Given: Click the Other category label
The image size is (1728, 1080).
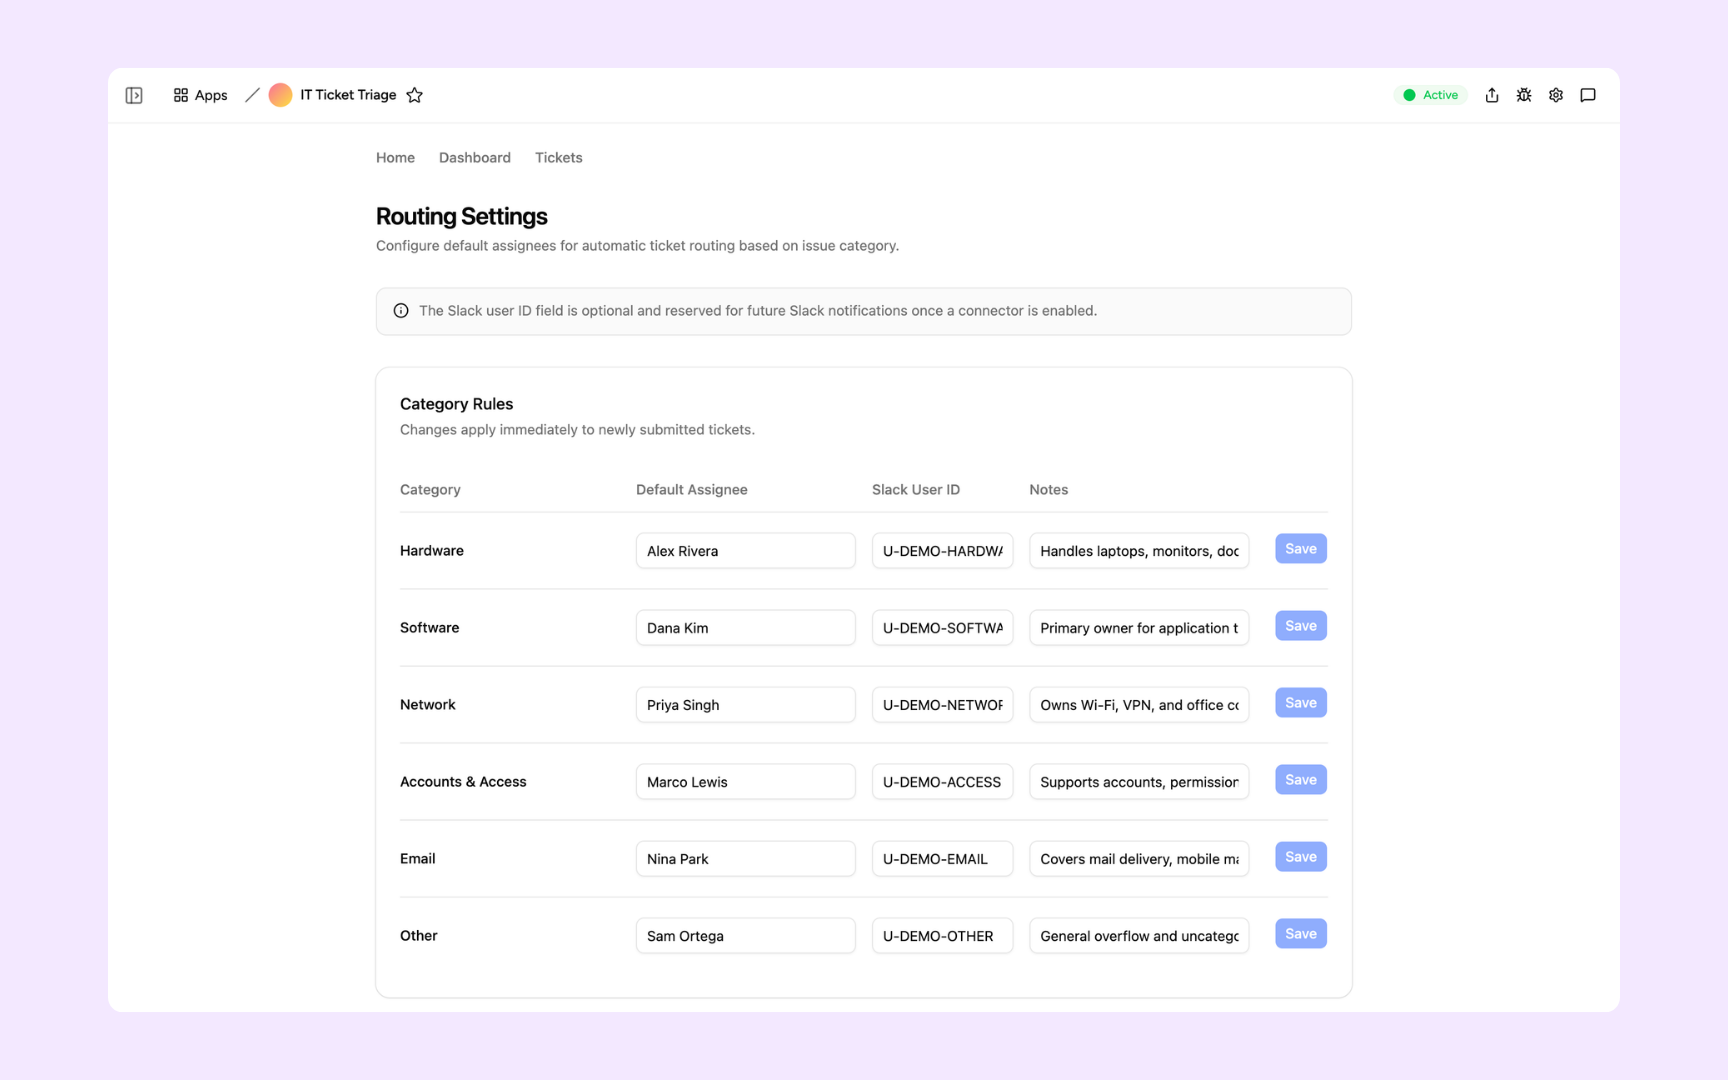Looking at the screenshot, I should pos(419,936).
